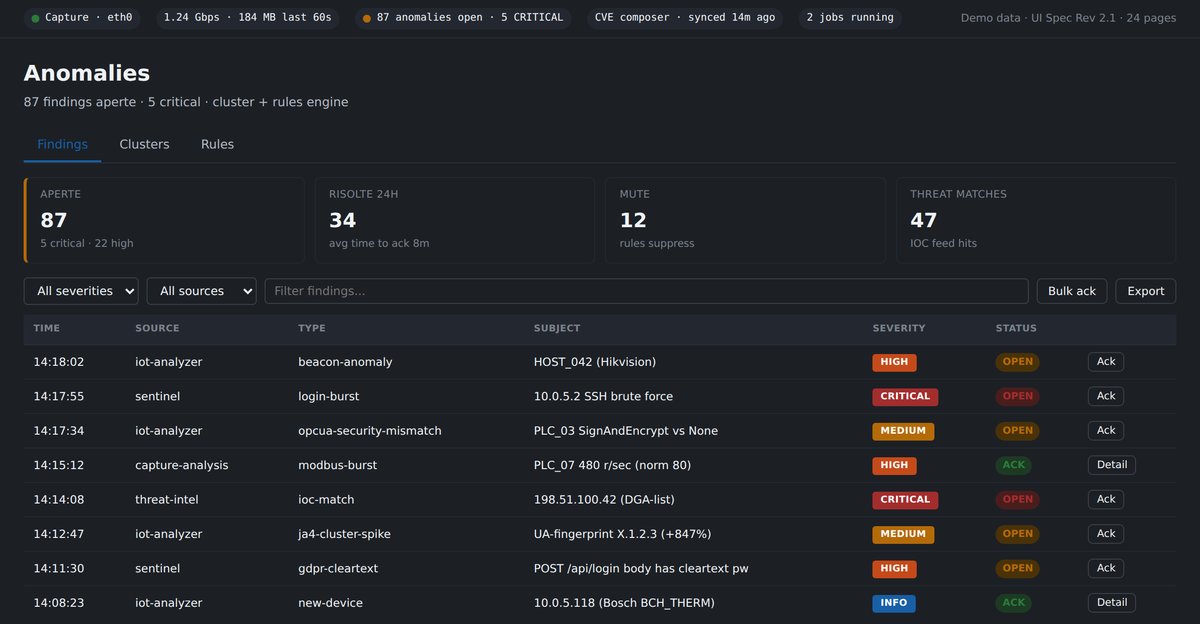This screenshot has height=624, width=1200.
Task: Select the RISOLTE 24H summary card
Action: click(x=455, y=220)
